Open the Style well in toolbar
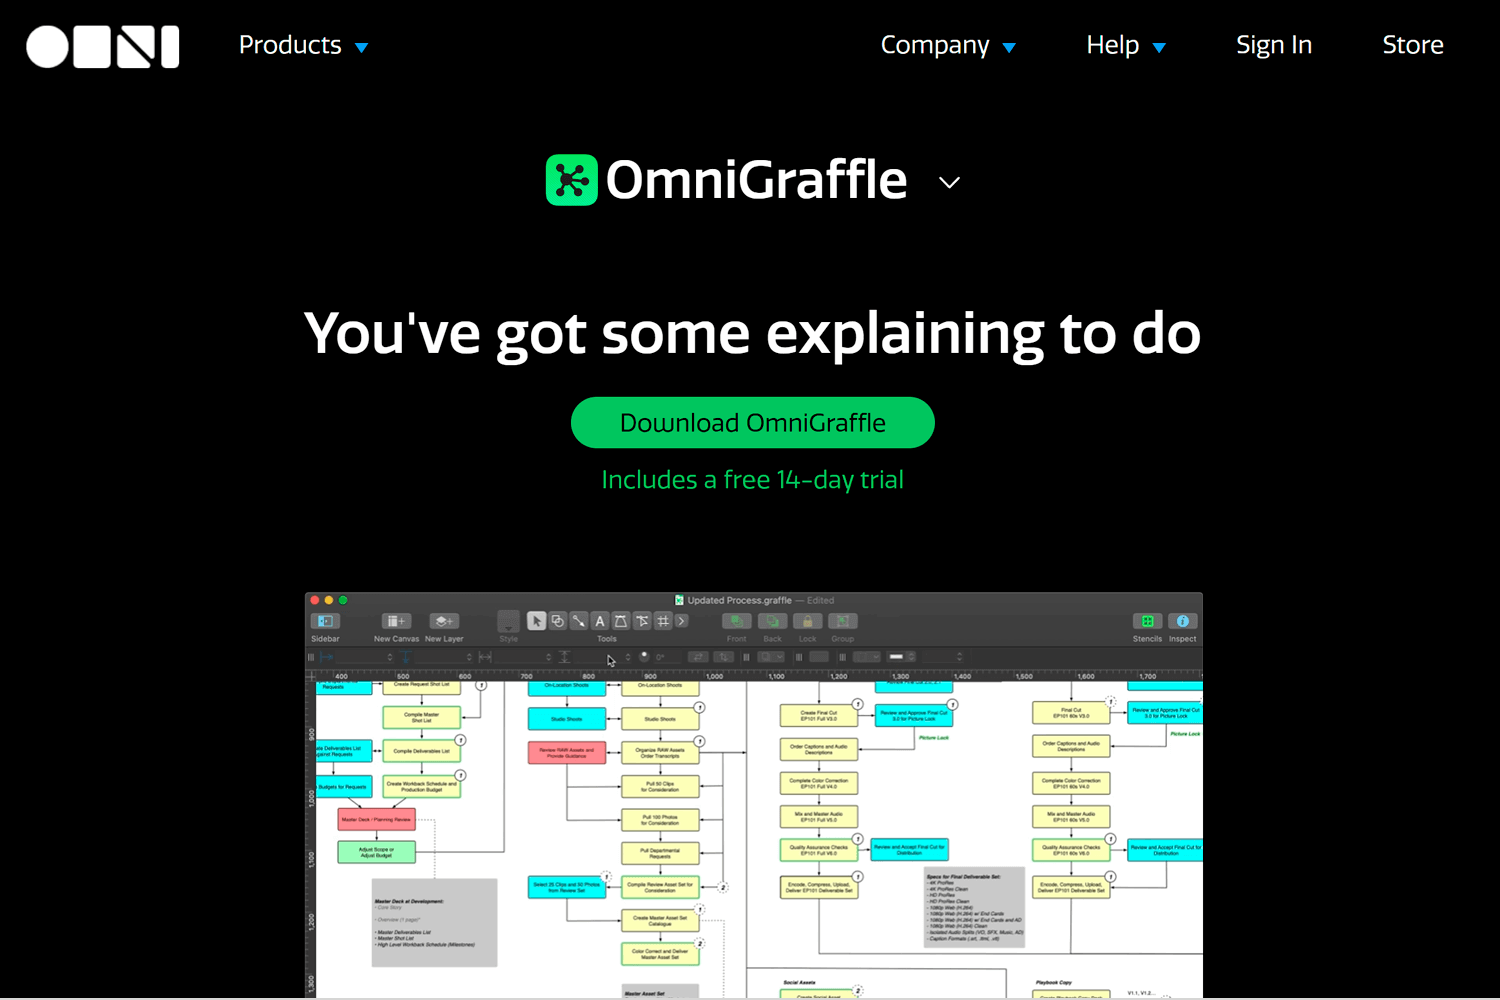Image resolution: width=1500 pixels, height=1000 pixels. (x=508, y=621)
